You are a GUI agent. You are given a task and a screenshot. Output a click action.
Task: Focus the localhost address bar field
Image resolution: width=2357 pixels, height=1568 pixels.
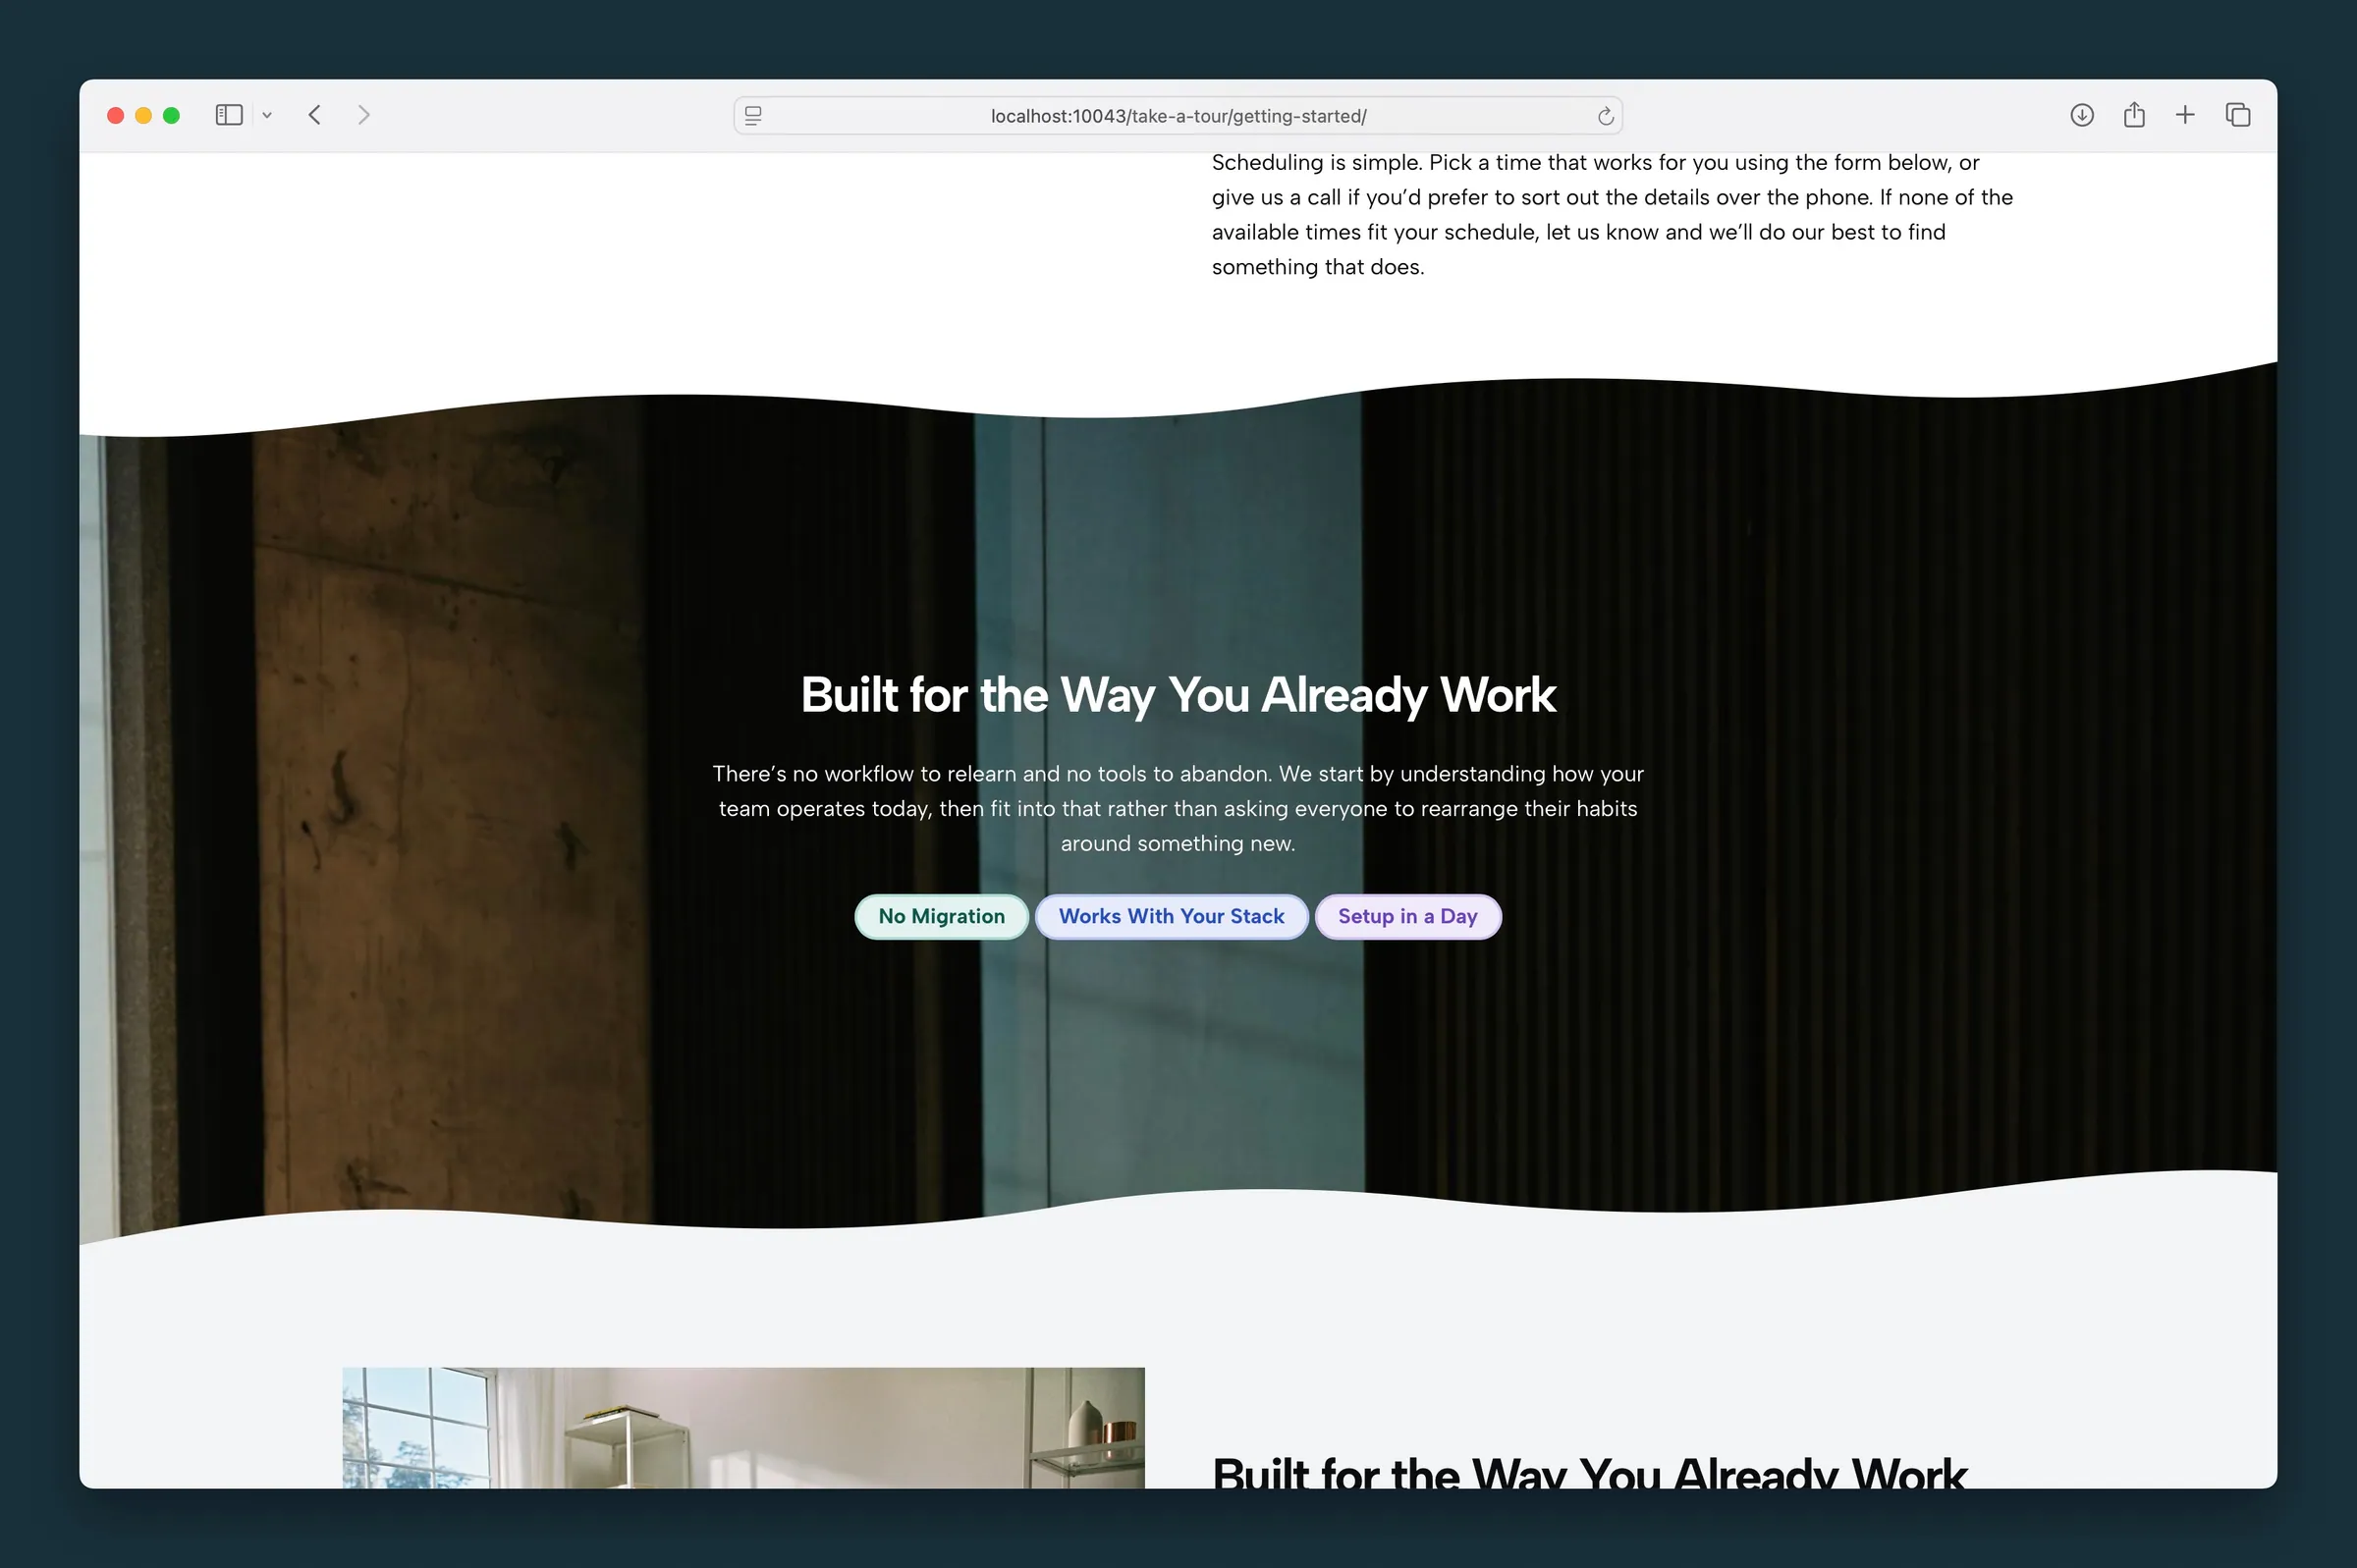[x=1178, y=116]
